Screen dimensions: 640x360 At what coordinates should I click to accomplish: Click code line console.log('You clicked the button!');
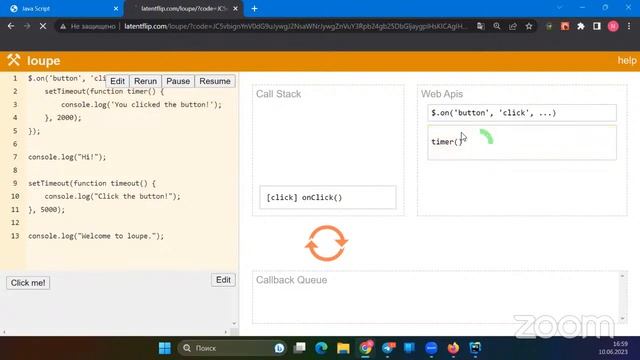[x=141, y=104]
